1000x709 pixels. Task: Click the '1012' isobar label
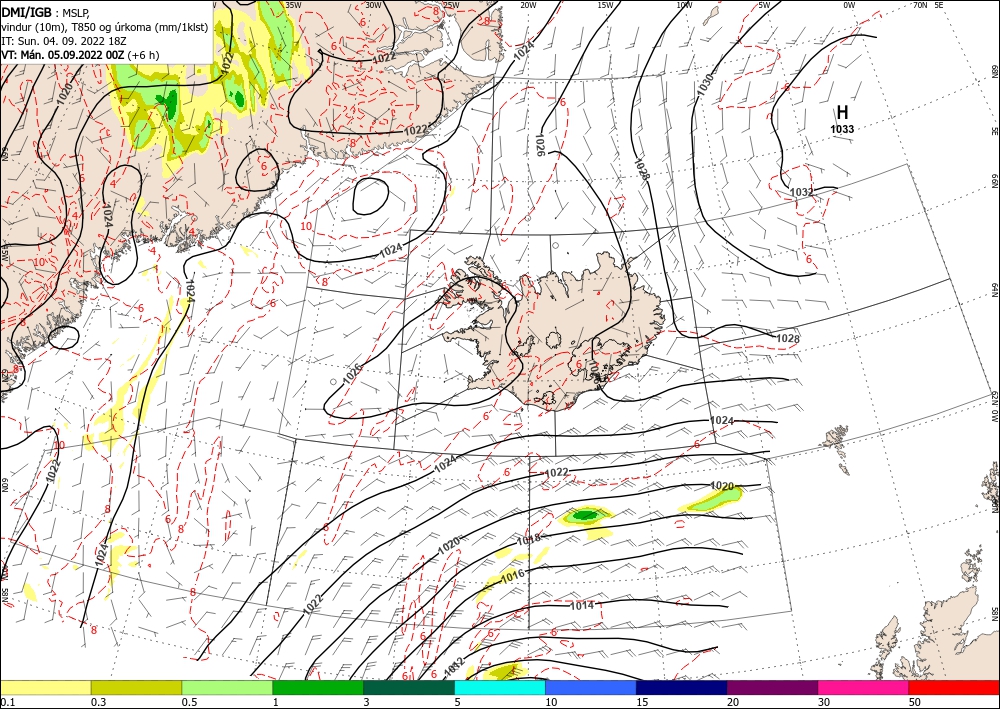point(453,666)
